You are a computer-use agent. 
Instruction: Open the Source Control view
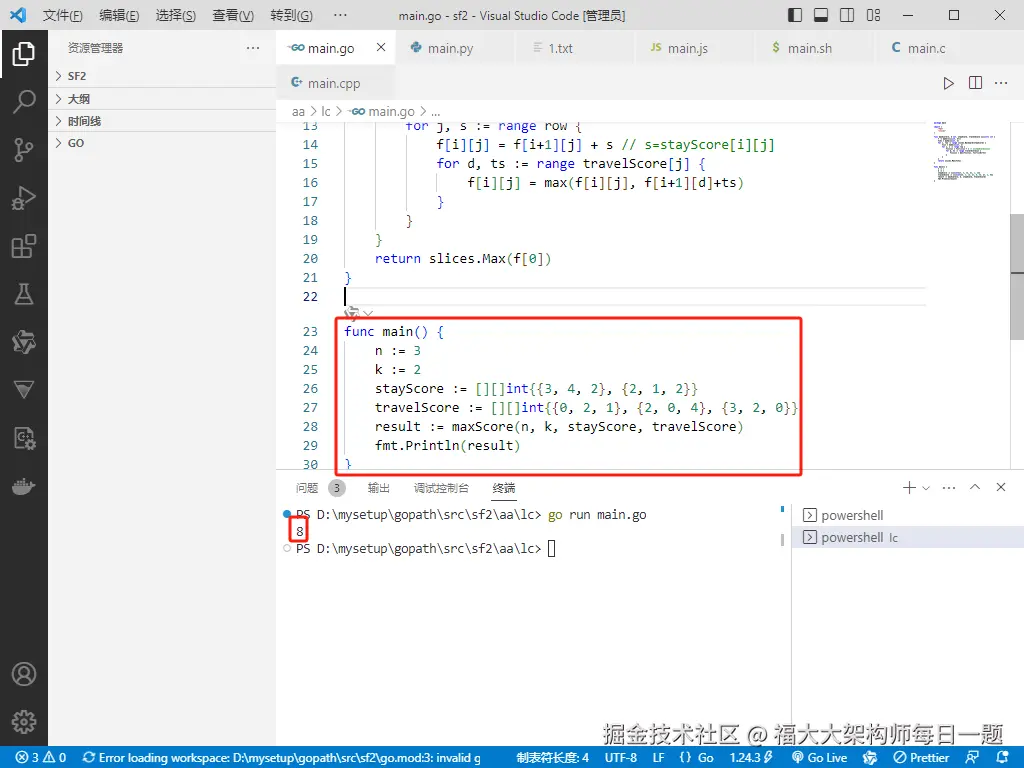[x=24, y=150]
